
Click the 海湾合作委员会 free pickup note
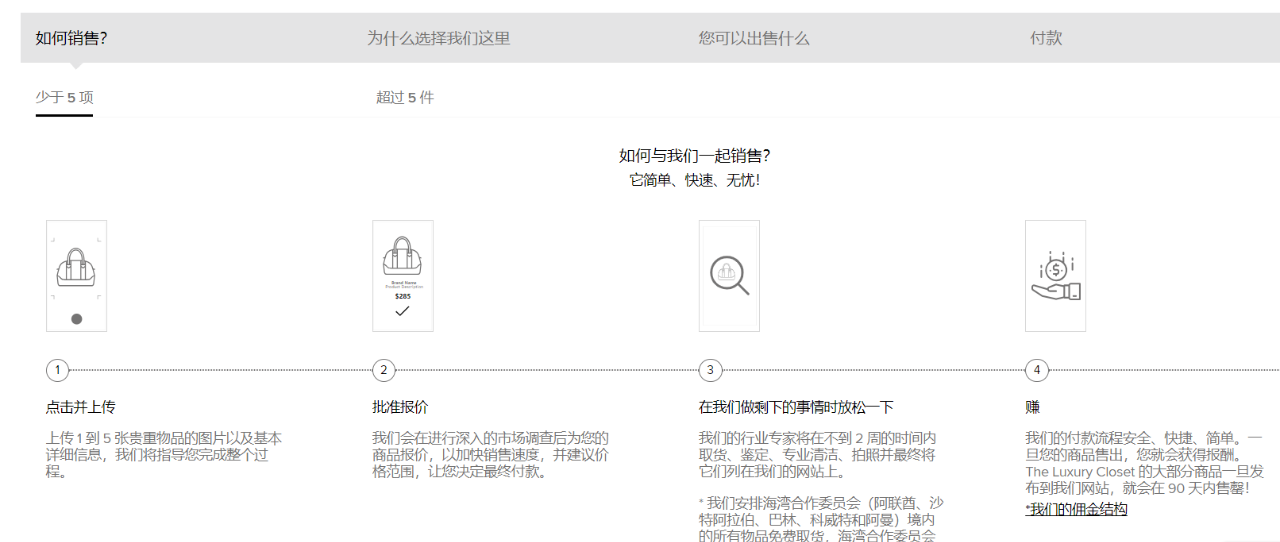(x=821, y=518)
